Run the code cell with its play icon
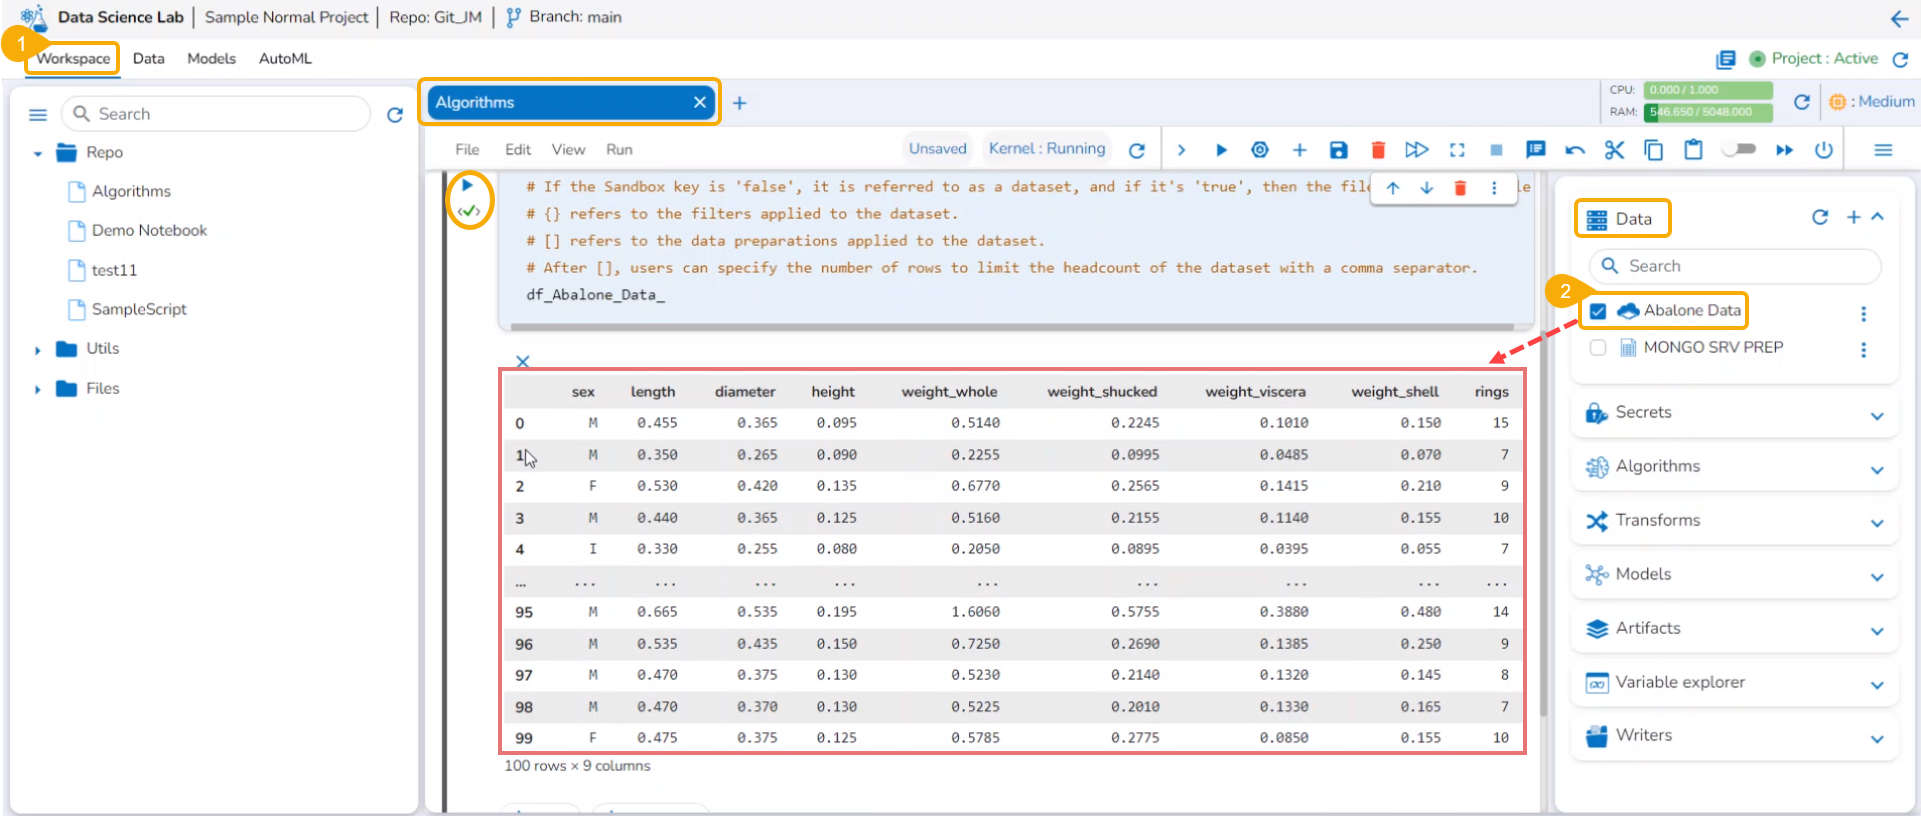Screen dimensions: 1921x816 [467, 185]
